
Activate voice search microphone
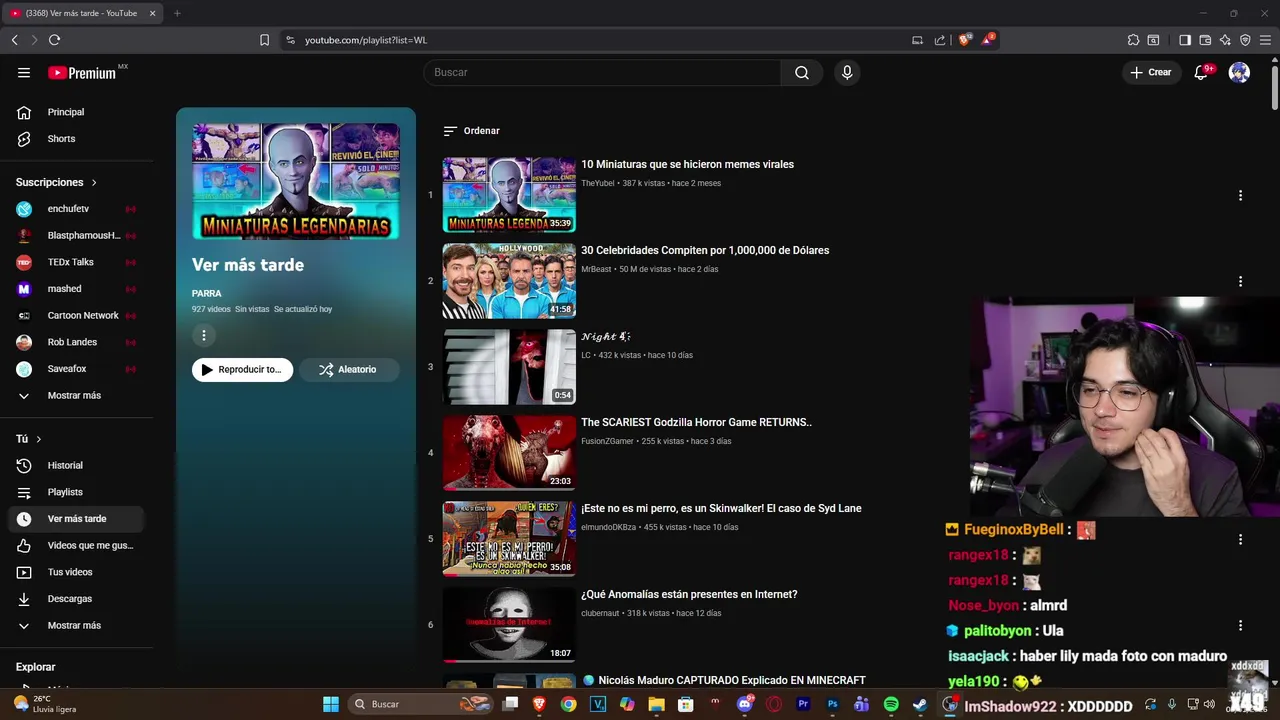coord(847,72)
